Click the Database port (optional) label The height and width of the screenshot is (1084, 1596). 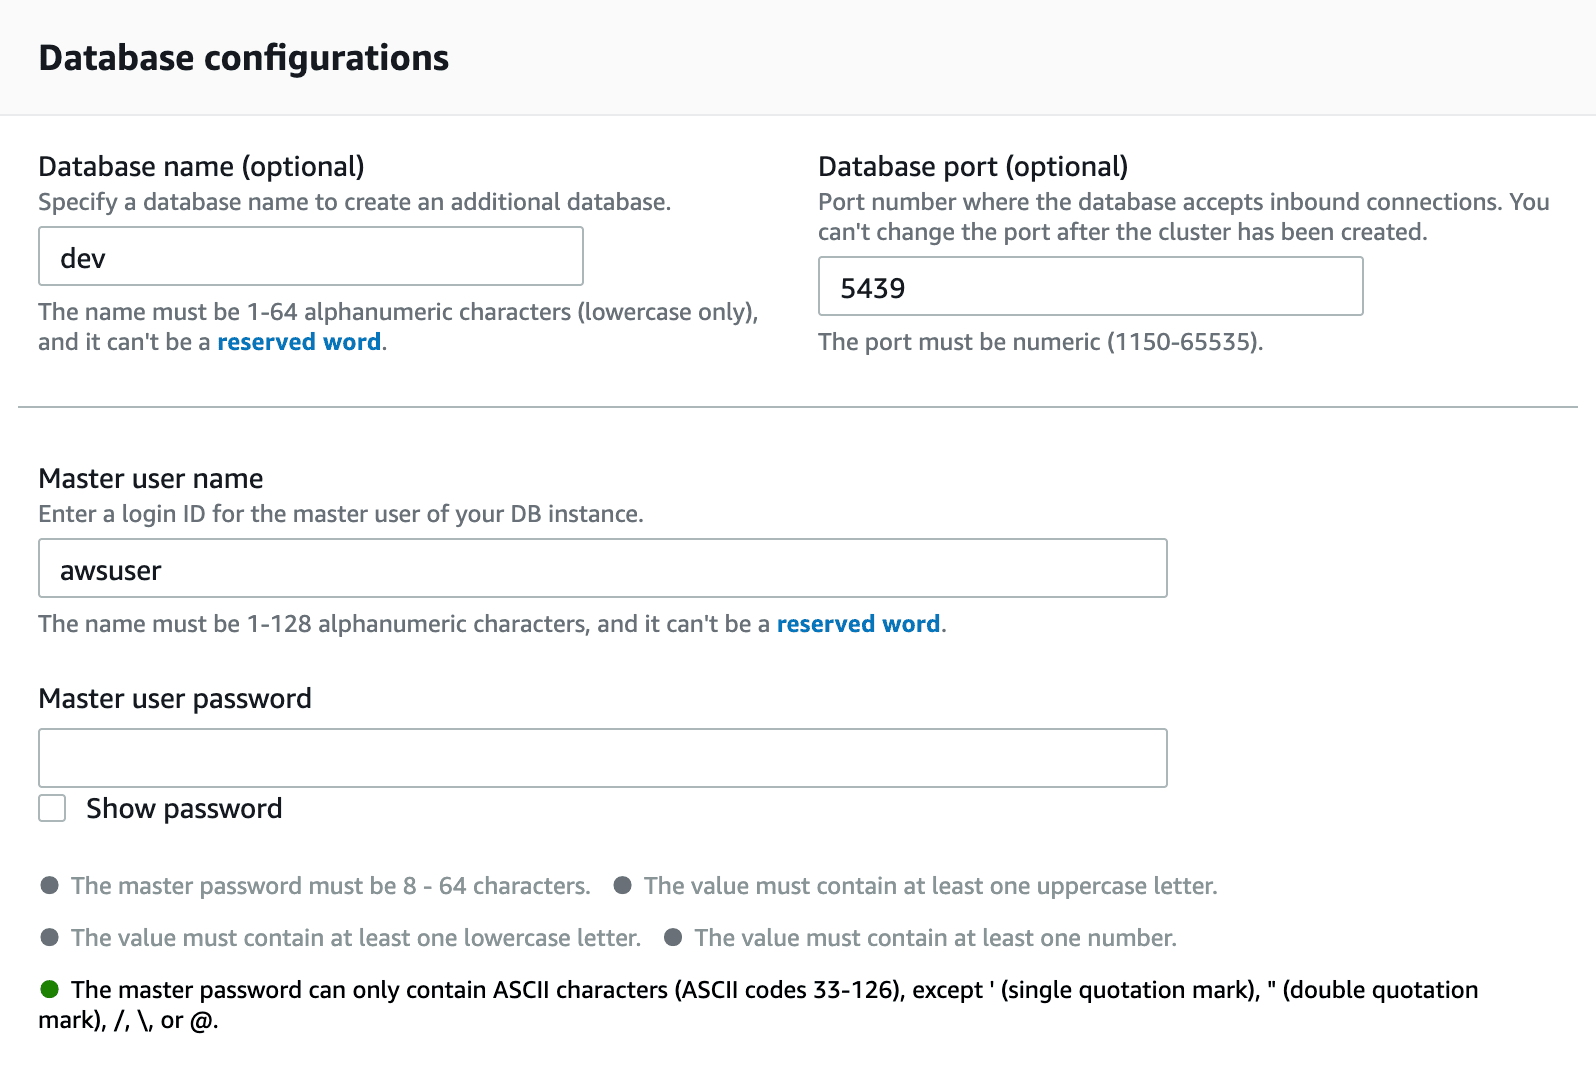click(972, 166)
